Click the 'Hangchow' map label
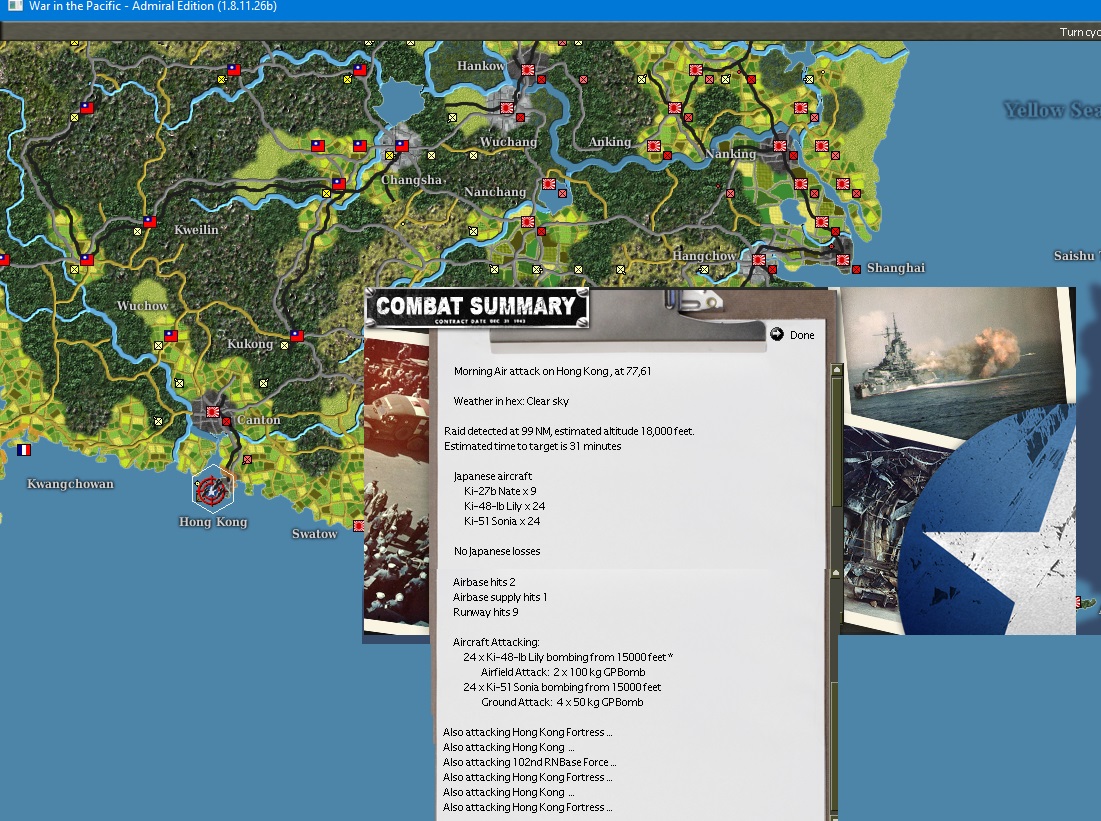The width and height of the screenshot is (1101, 821). 704,256
